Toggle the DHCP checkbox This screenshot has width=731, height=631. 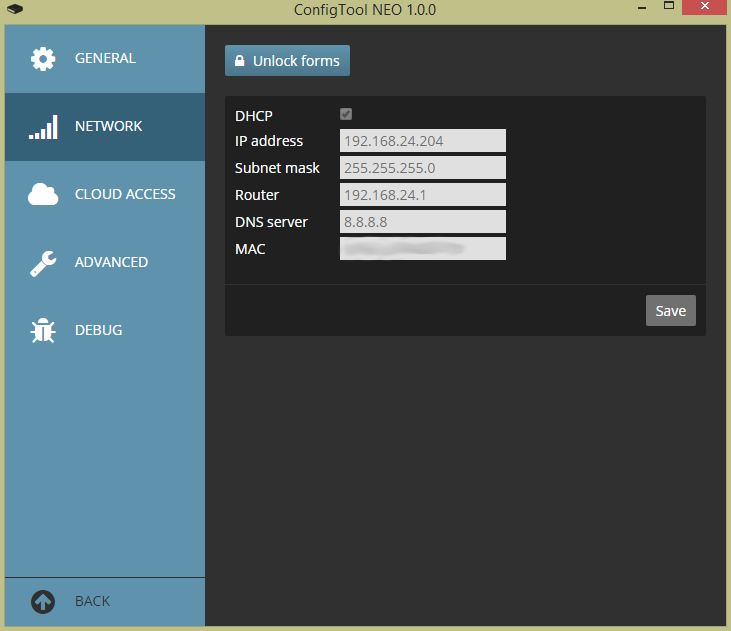click(346, 114)
